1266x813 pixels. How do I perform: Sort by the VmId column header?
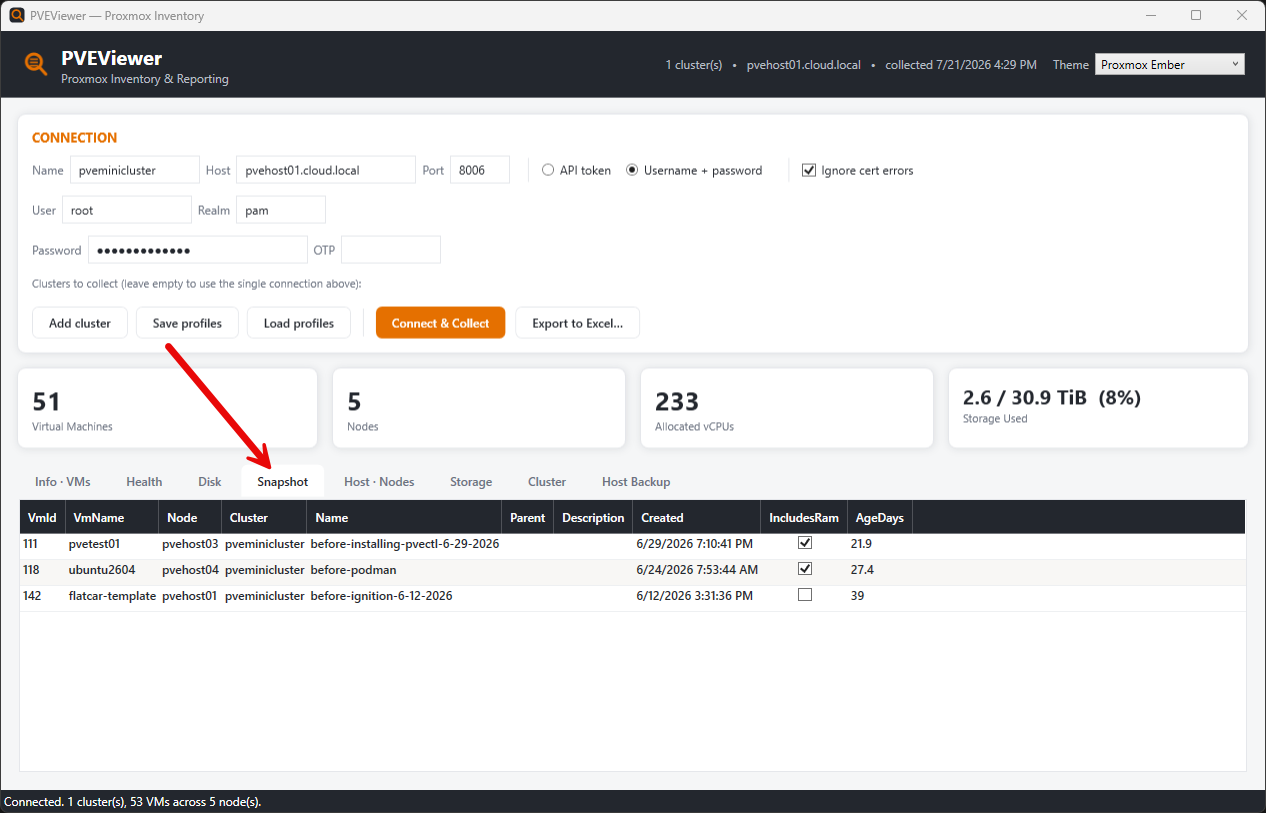[42, 518]
